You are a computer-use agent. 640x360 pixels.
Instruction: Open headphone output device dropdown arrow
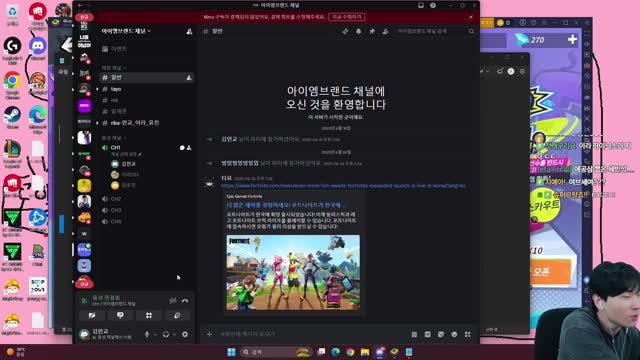pyautogui.click(x=174, y=335)
